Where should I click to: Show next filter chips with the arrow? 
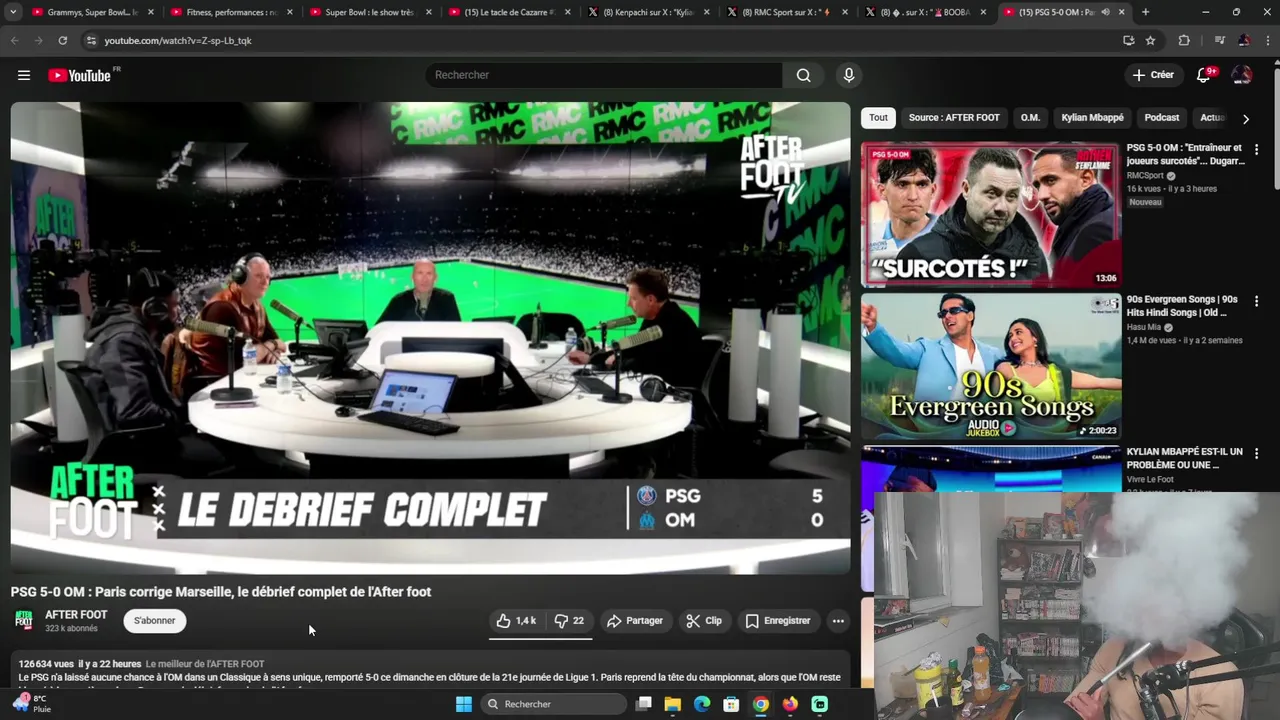pyautogui.click(x=1245, y=118)
